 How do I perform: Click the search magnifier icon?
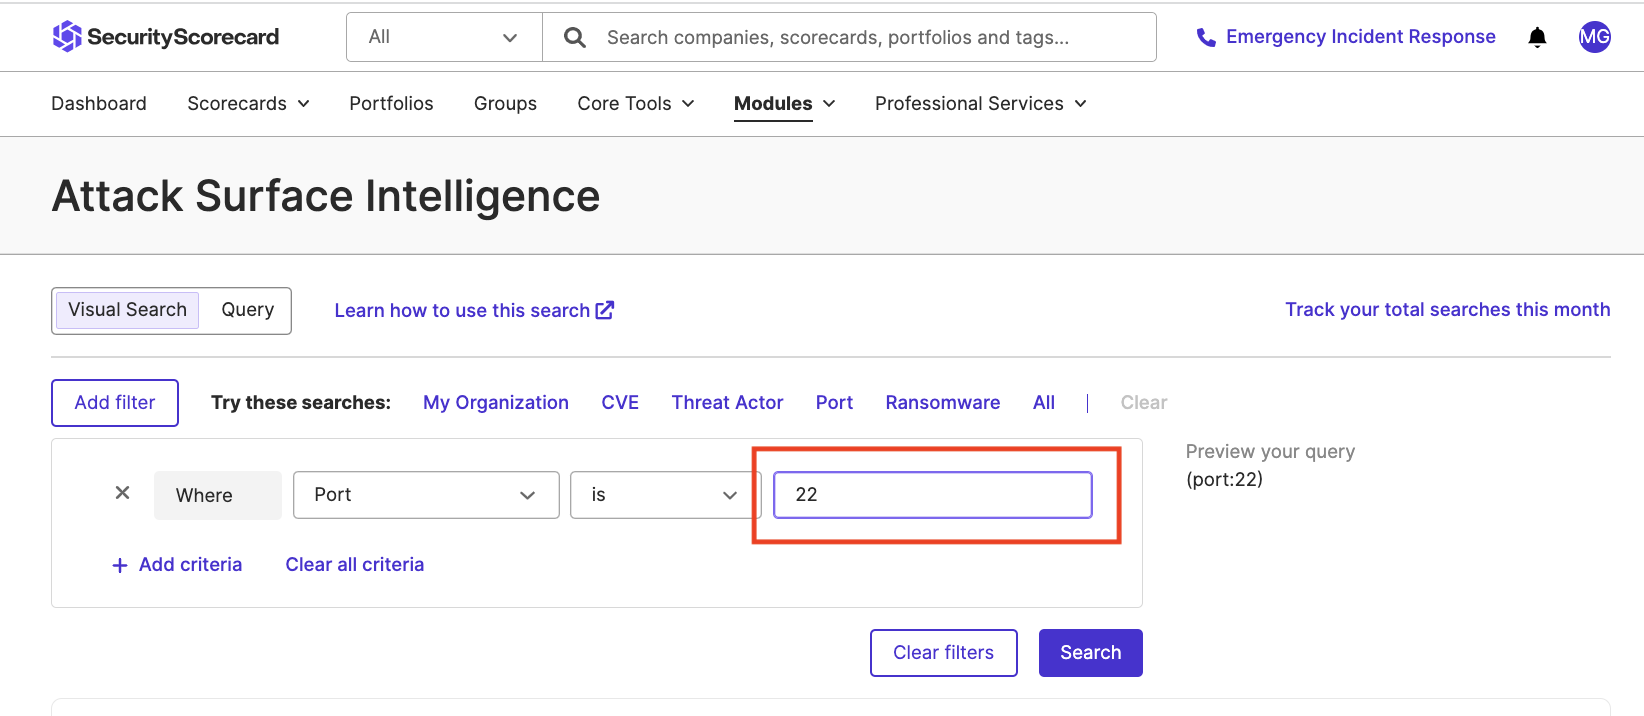pyautogui.click(x=575, y=37)
